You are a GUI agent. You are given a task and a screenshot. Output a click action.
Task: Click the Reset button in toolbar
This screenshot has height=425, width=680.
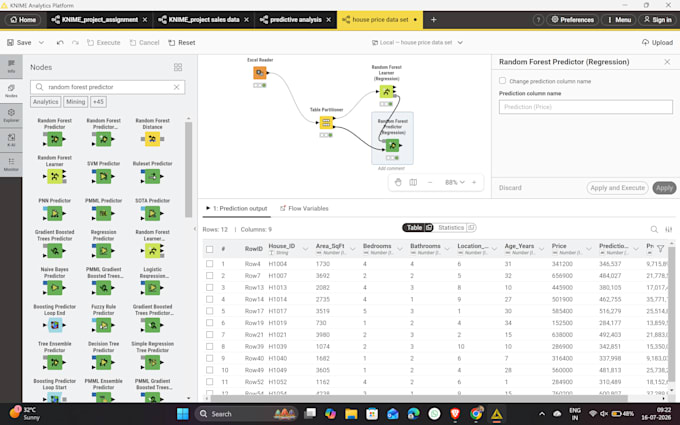point(182,42)
